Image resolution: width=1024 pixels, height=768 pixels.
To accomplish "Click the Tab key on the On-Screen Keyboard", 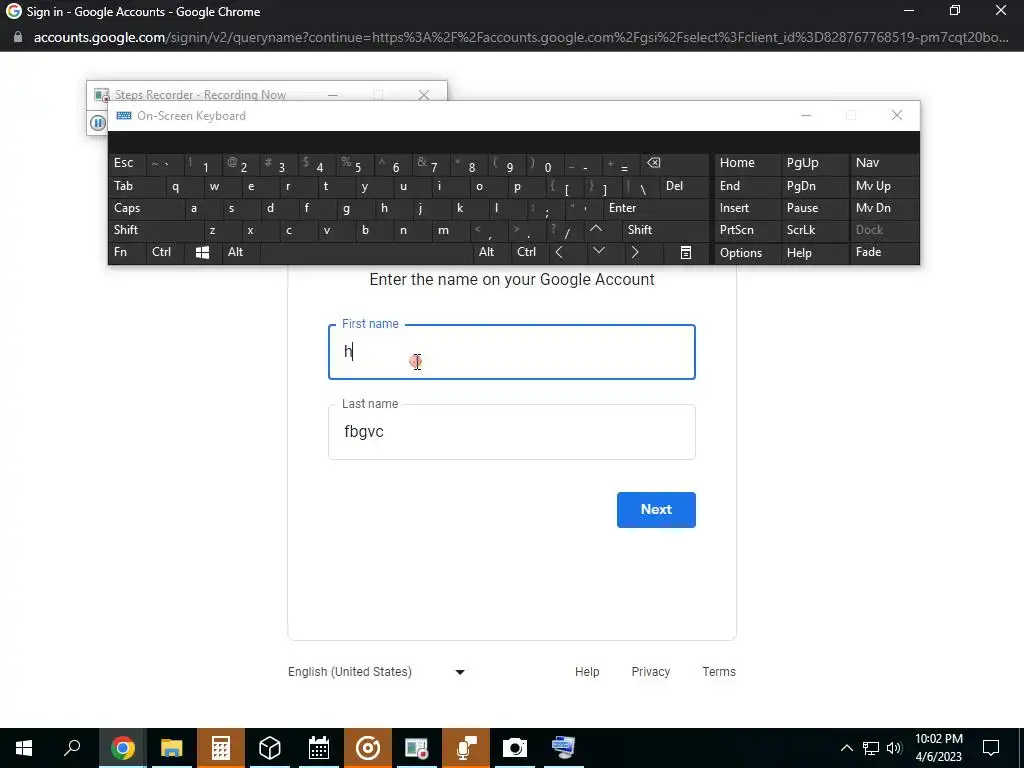I will pyautogui.click(x=136, y=187).
